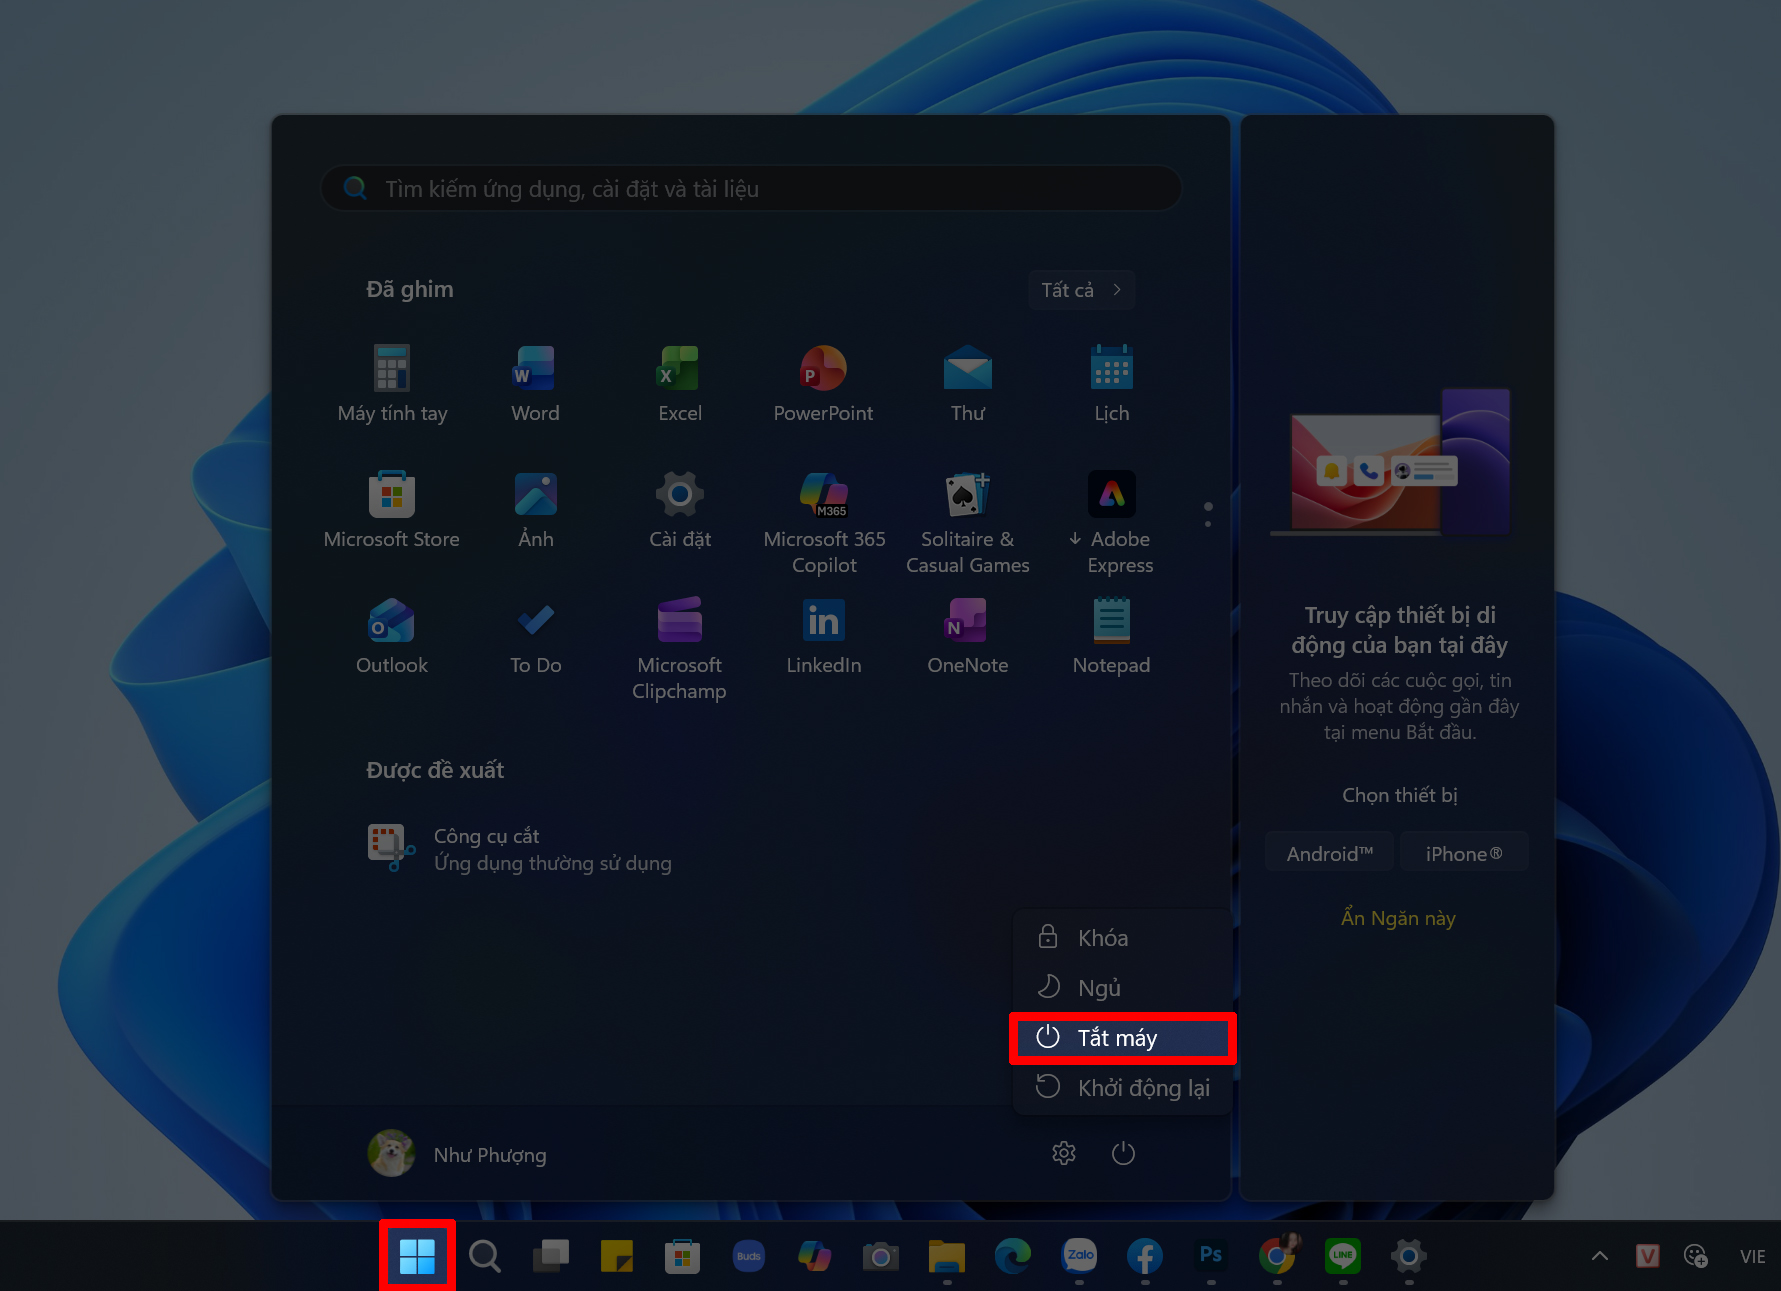Viewport: 1781px width, 1291px height.
Task: Expand hidden system tray icons
Action: pyautogui.click(x=1599, y=1256)
